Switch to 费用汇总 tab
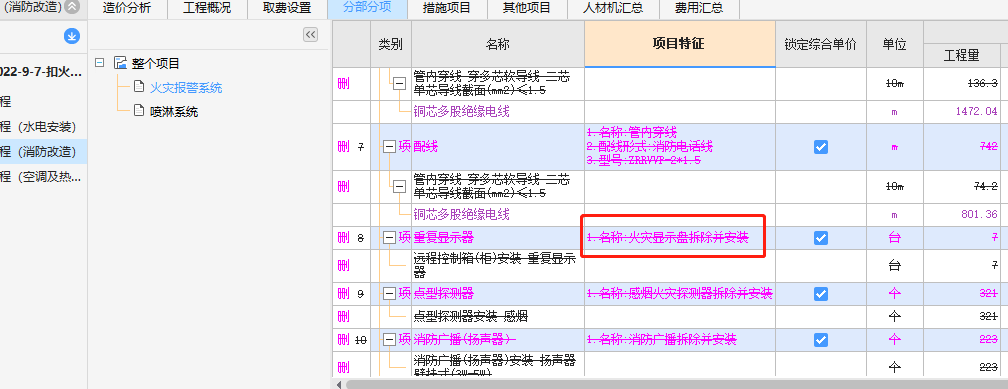This screenshot has width=1008, height=389. (x=698, y=8)
